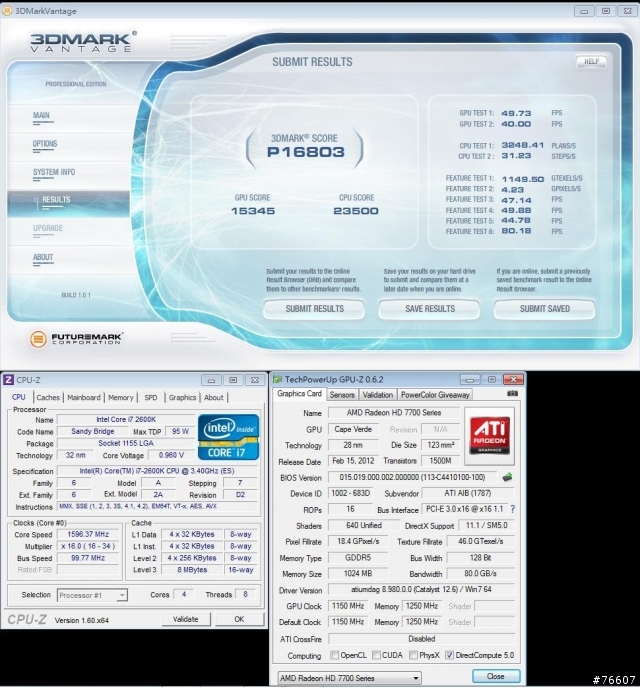Close the GPU-Z window with red X
Screen dimensions: 640x688
[513, 379]
